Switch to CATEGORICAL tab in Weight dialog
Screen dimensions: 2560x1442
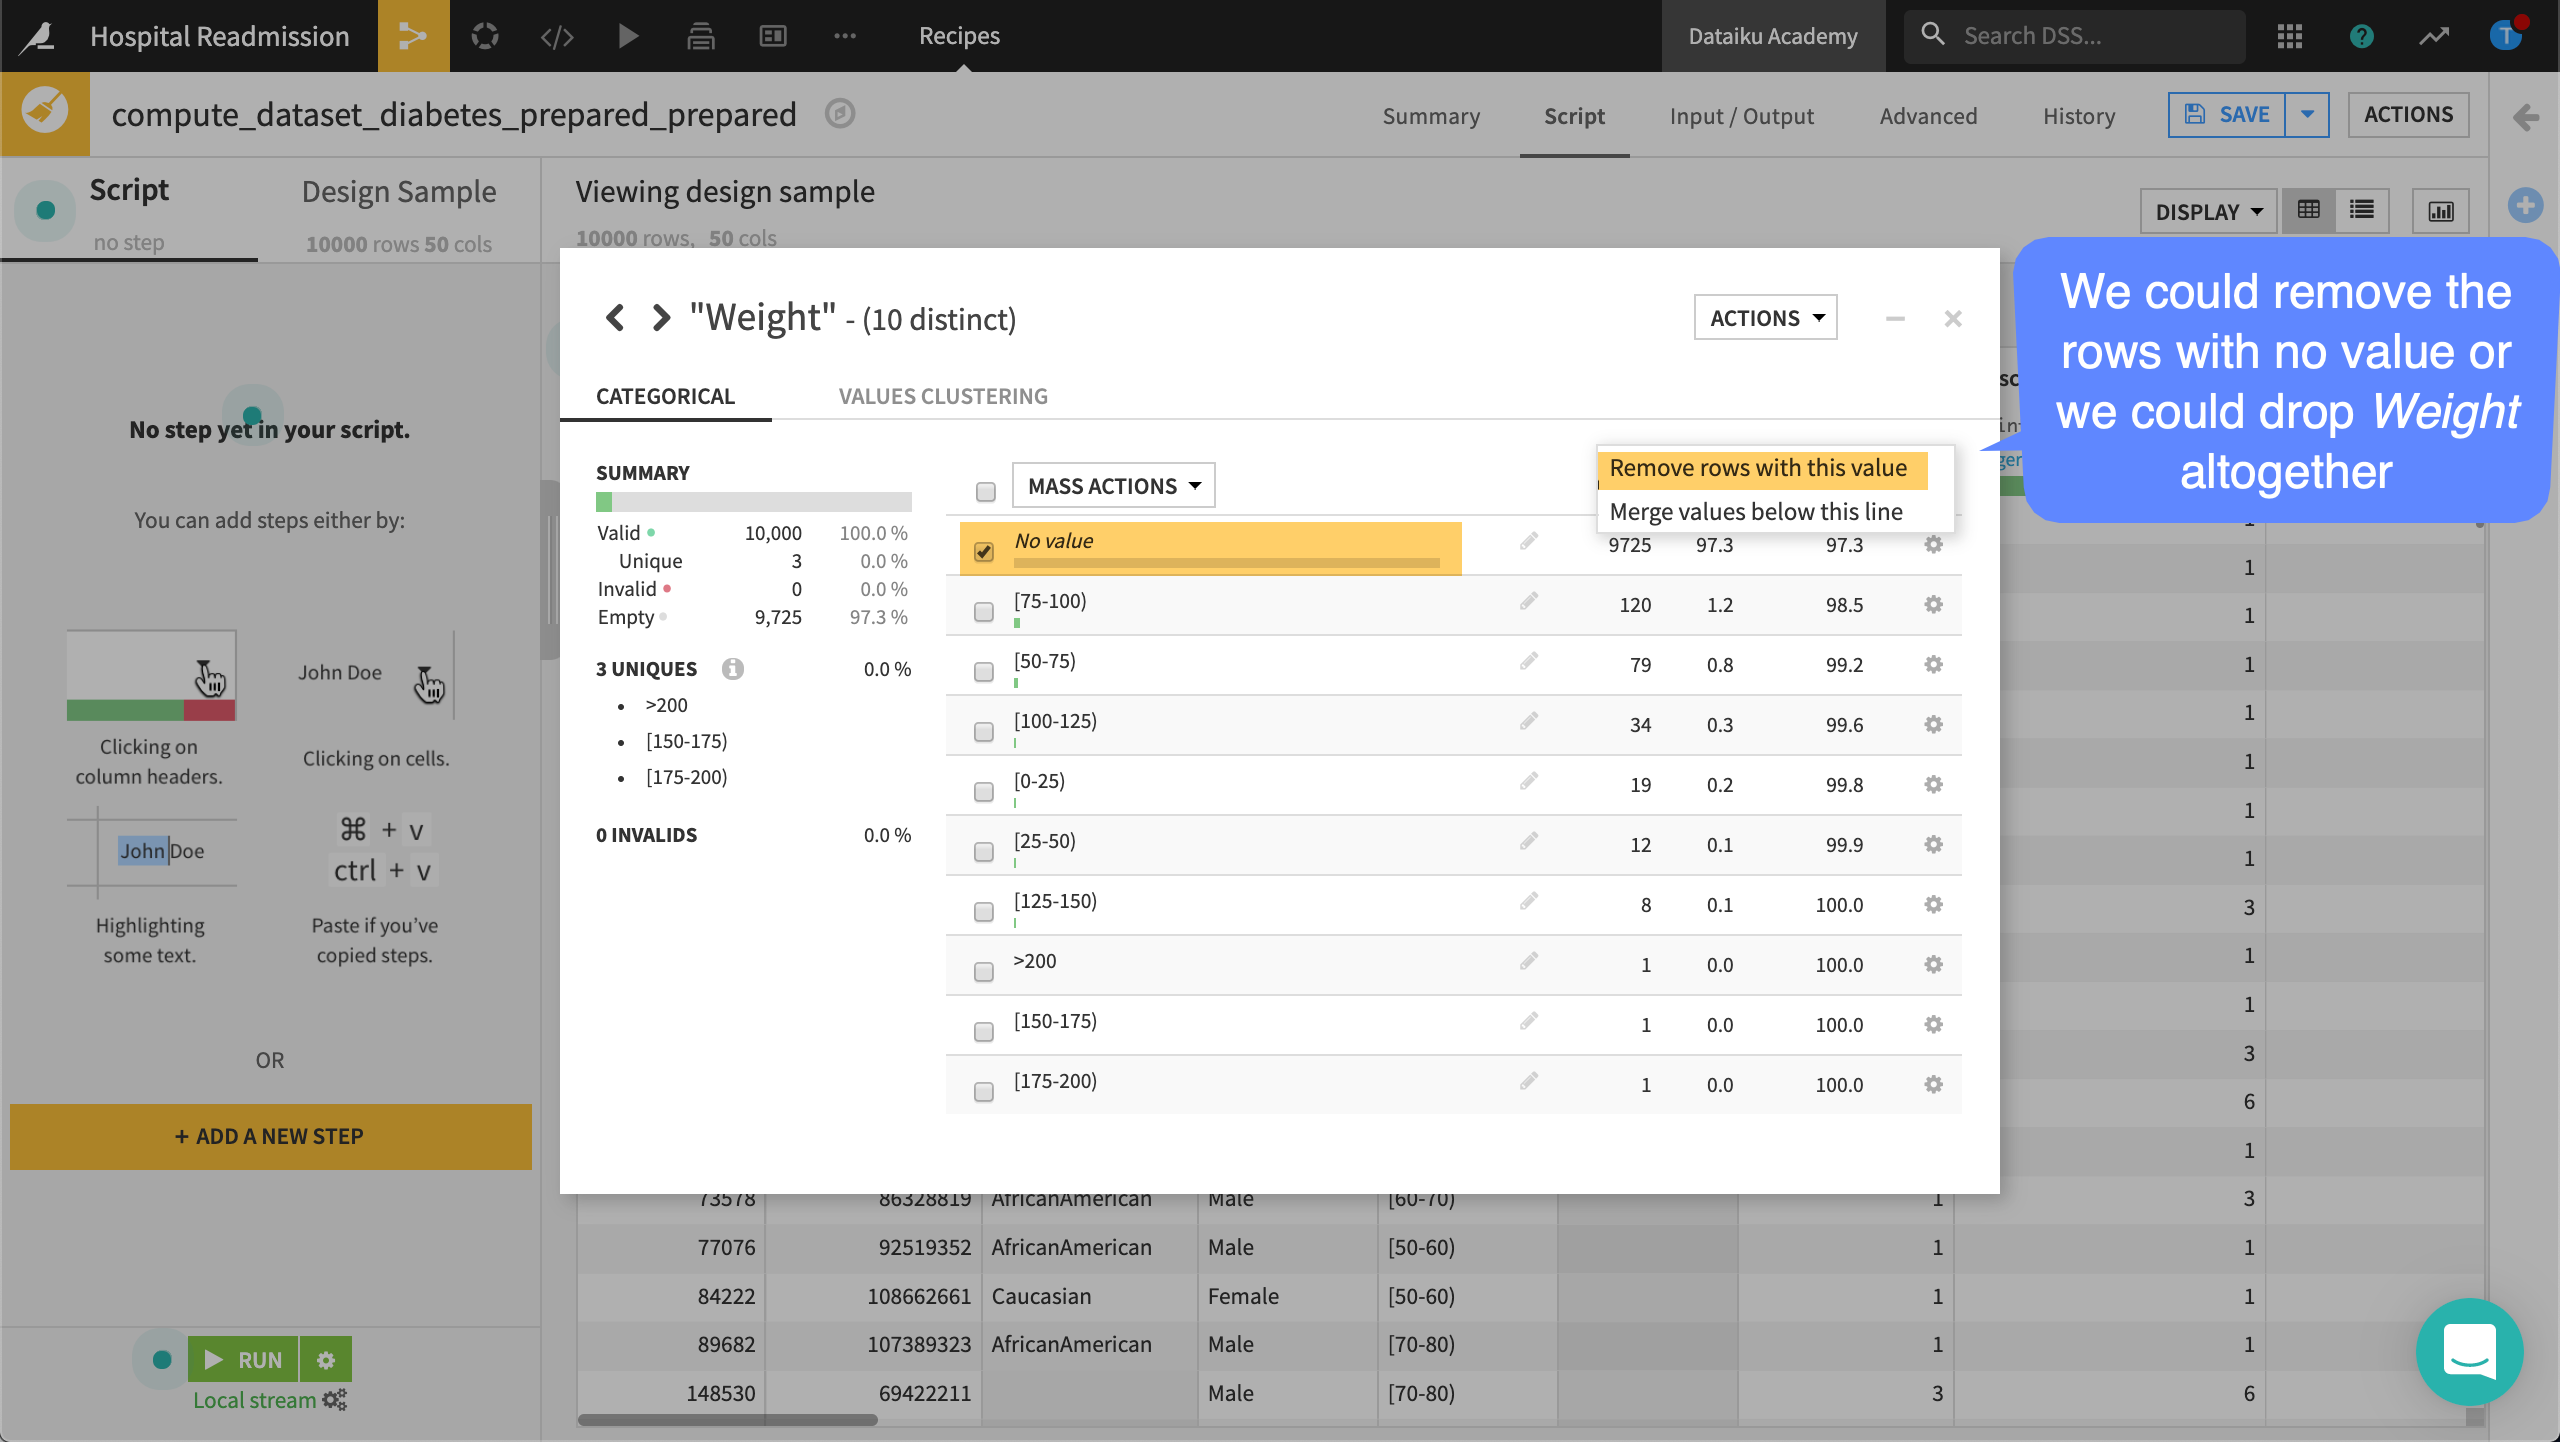[x=665, y=394]
